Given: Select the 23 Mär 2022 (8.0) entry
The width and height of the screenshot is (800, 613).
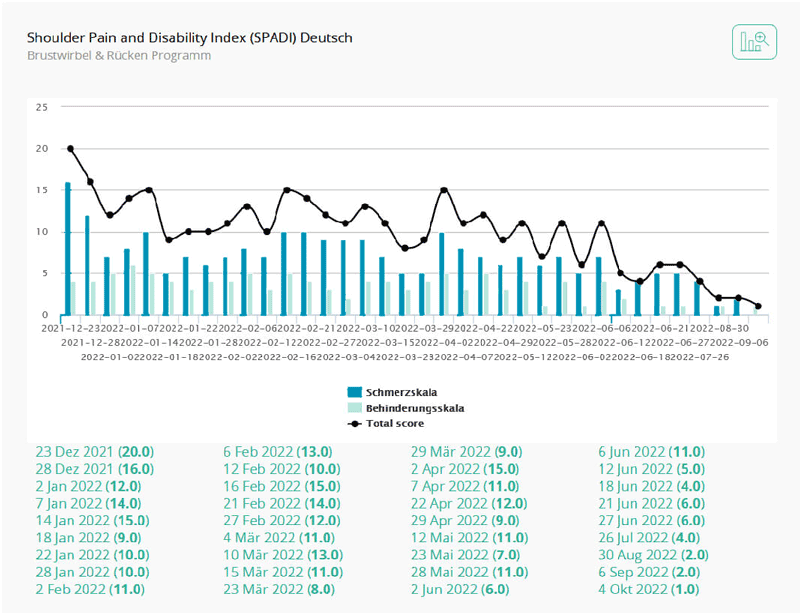Looking at the screenshot, I should pyautogui.click(x=279, y=590).
